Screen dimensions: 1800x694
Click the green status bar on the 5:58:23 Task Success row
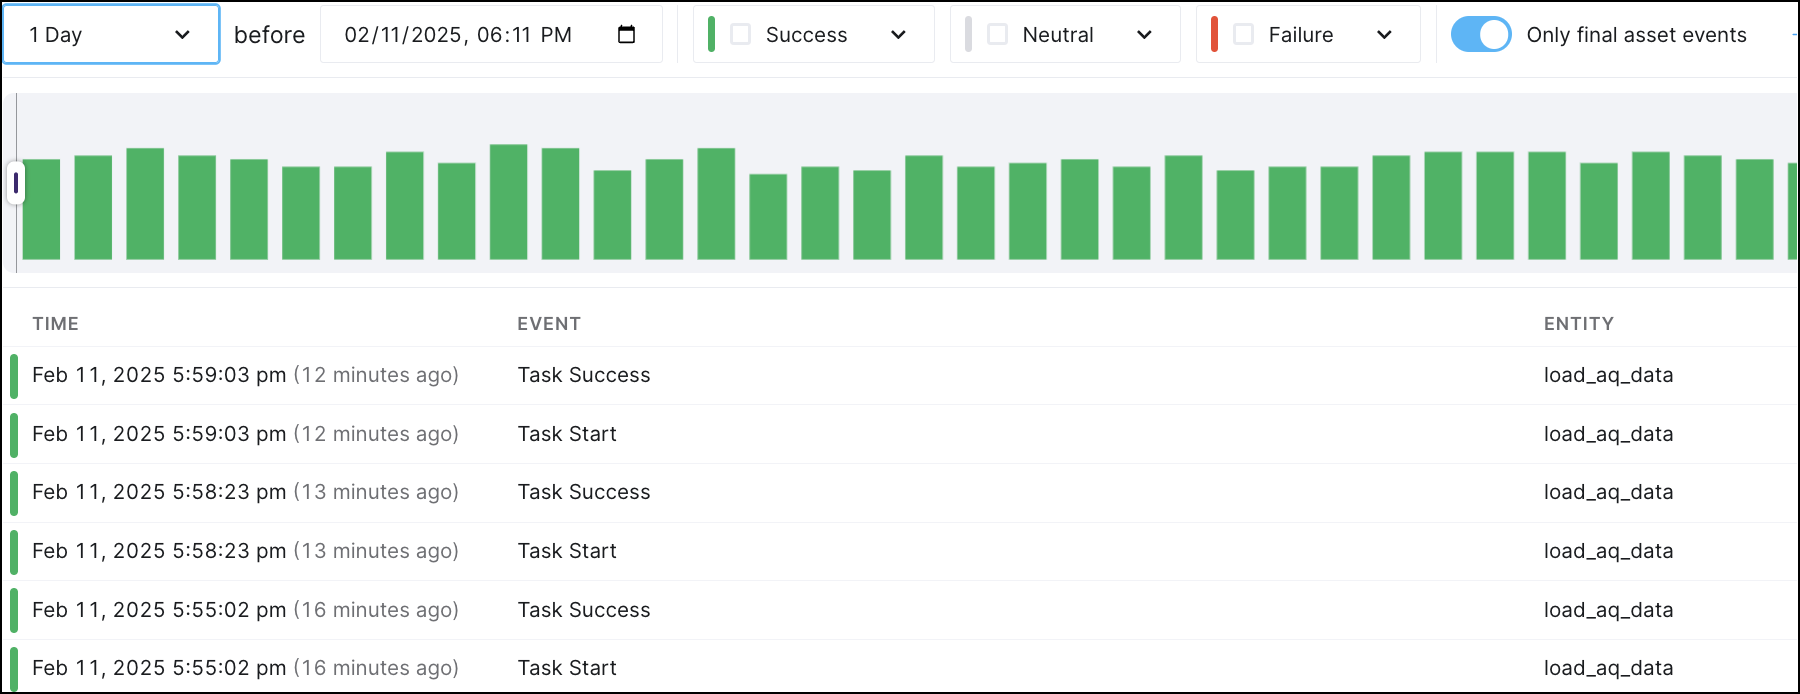point(16,492)
